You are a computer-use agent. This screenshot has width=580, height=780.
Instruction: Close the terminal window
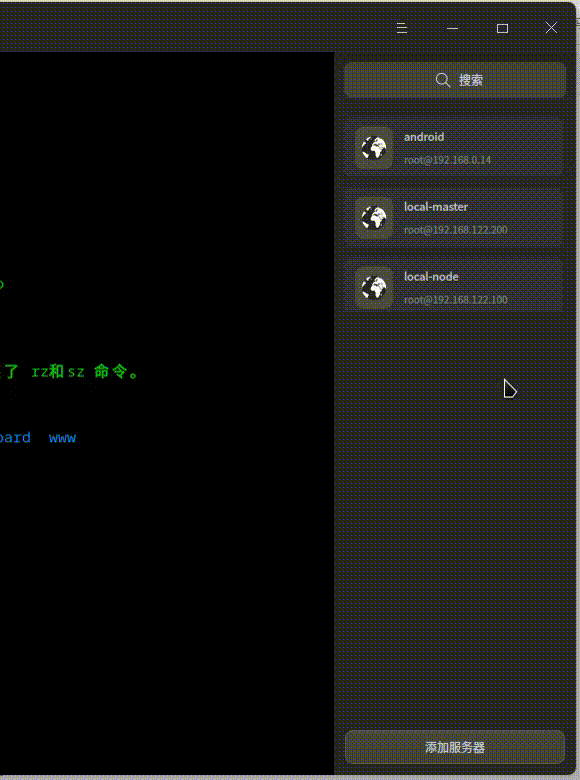tap(551, 28)
